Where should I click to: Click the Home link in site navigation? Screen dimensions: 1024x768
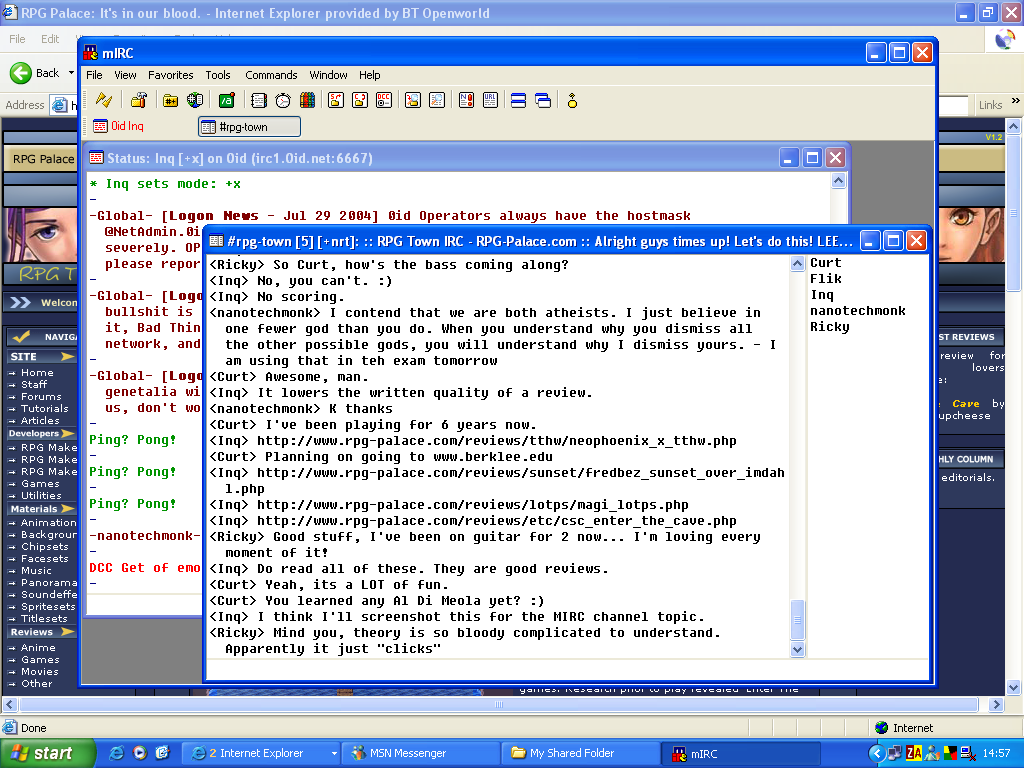point(37,372)
